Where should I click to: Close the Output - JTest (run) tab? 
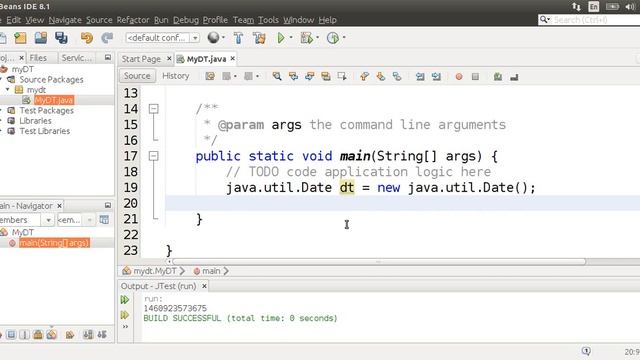[x=204, y=286]
